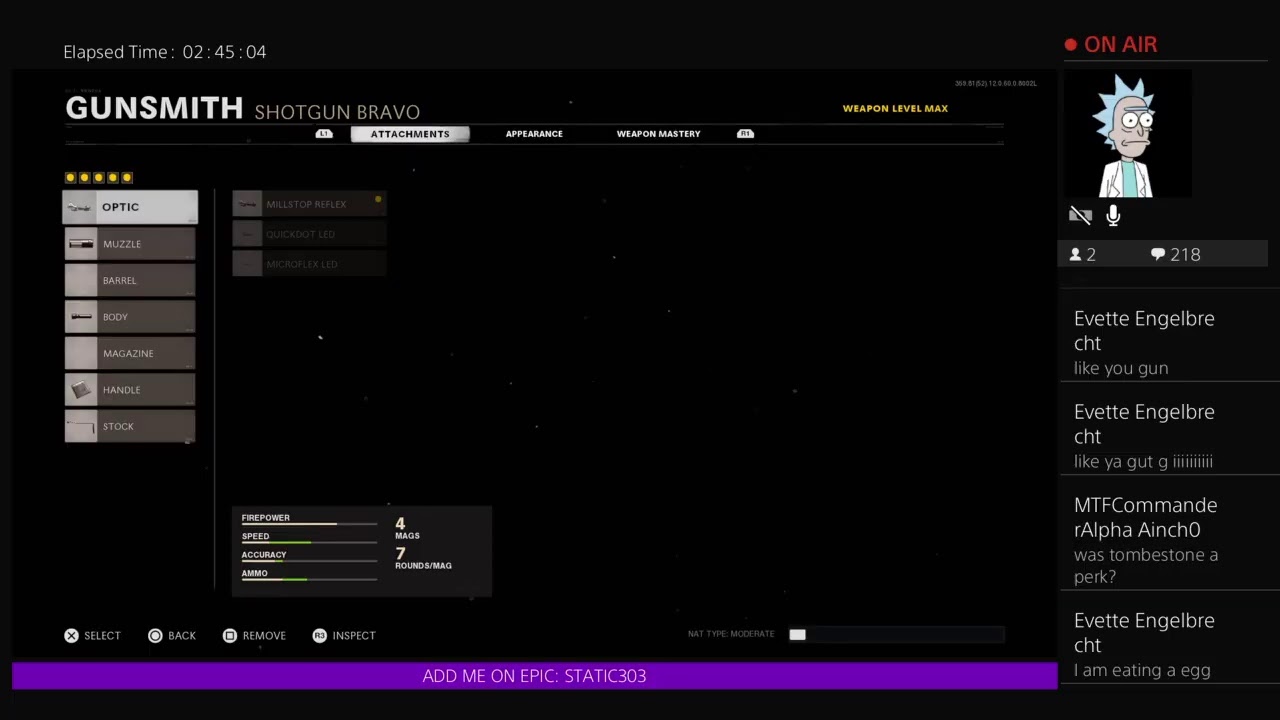This screenshot has height=720, width=1280.
Task: Click the Body slot attachment icon
Action: pyautogui.click(x=81, y=317)
